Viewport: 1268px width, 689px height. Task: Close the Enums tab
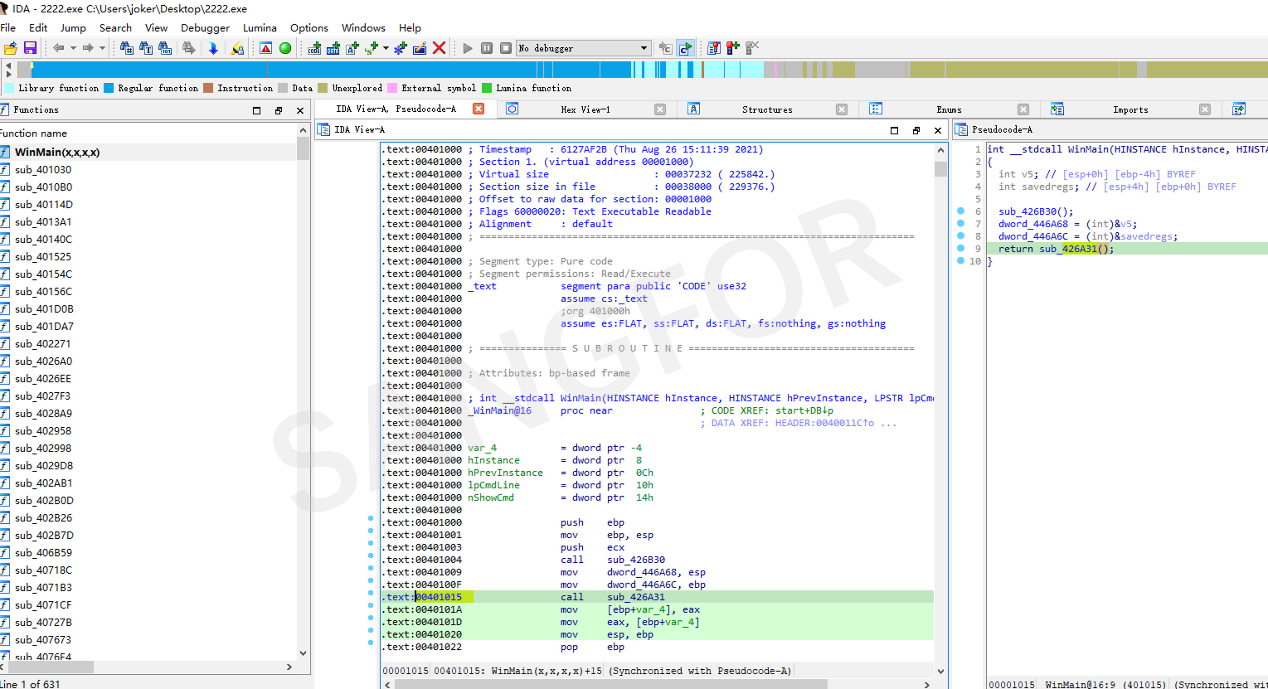pyautogui.click(x=1024, y=109)
